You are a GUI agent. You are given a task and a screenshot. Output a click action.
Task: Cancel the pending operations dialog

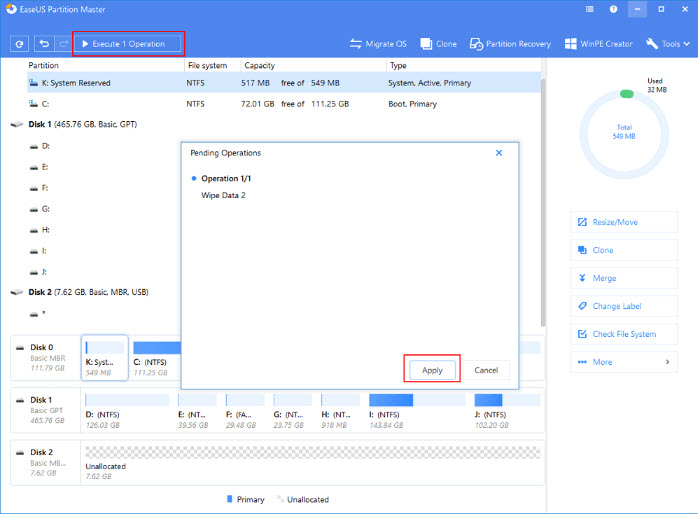486,370
